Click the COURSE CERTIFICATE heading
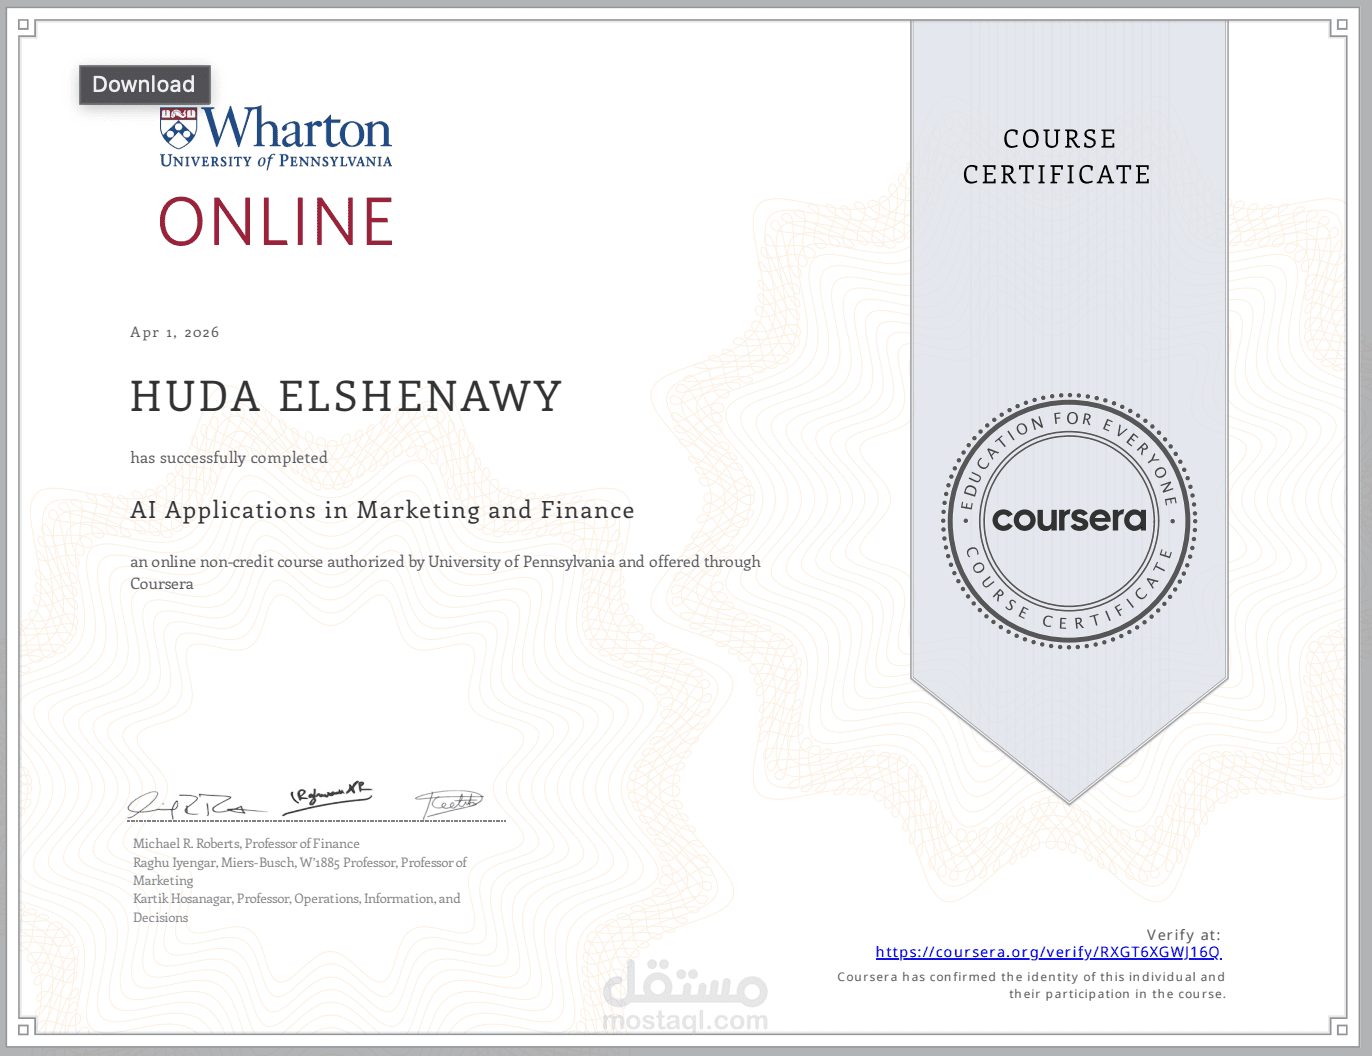 coord(1058,157)
